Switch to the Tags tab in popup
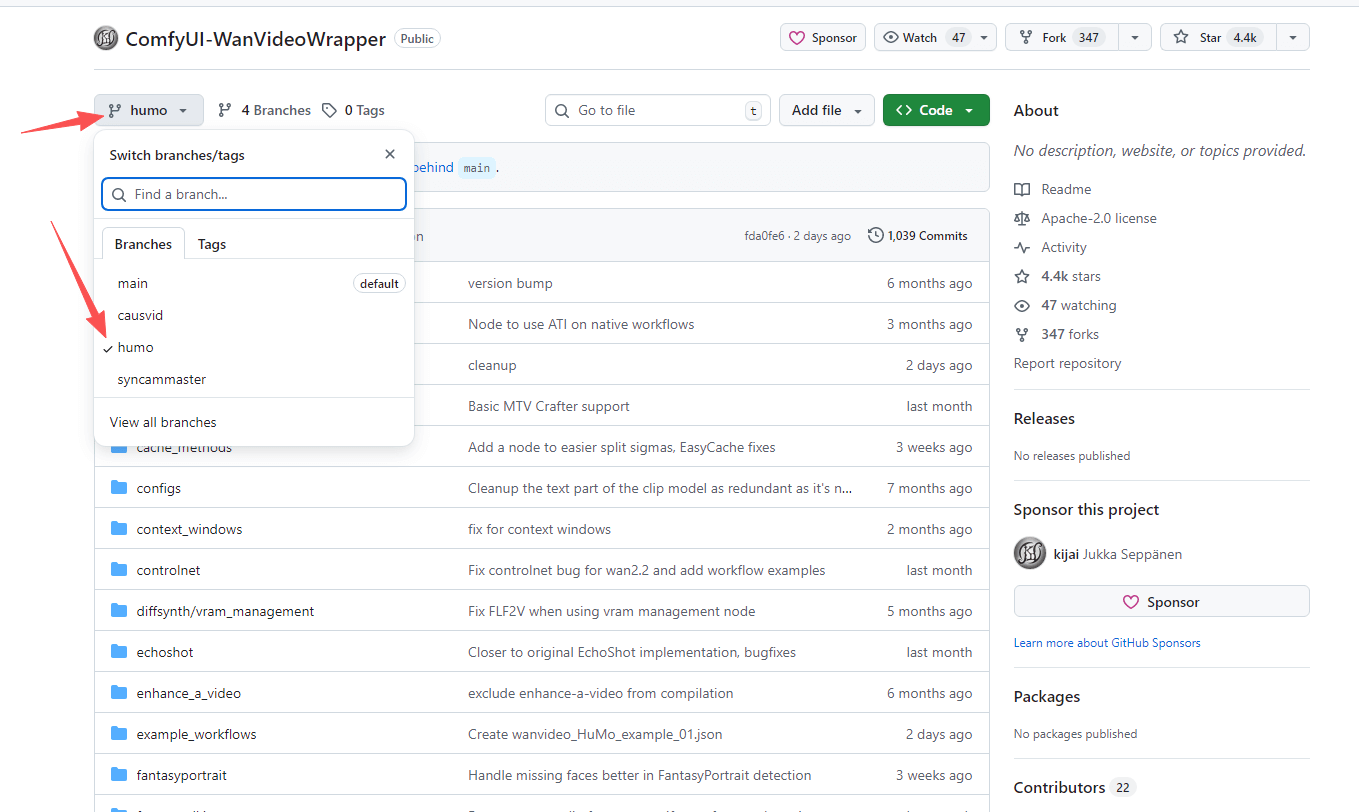The height and width of the screenshot is (812, 1359). (212, 244)
